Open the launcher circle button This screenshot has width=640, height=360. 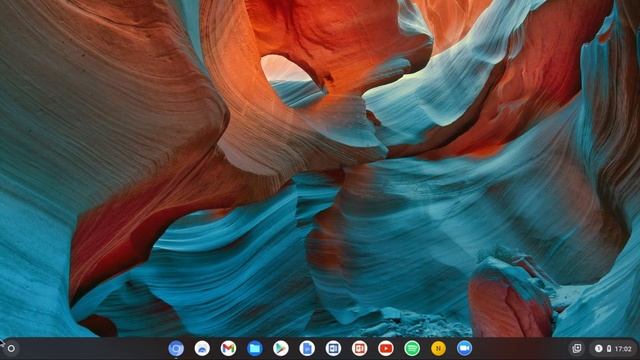[11, 349]
